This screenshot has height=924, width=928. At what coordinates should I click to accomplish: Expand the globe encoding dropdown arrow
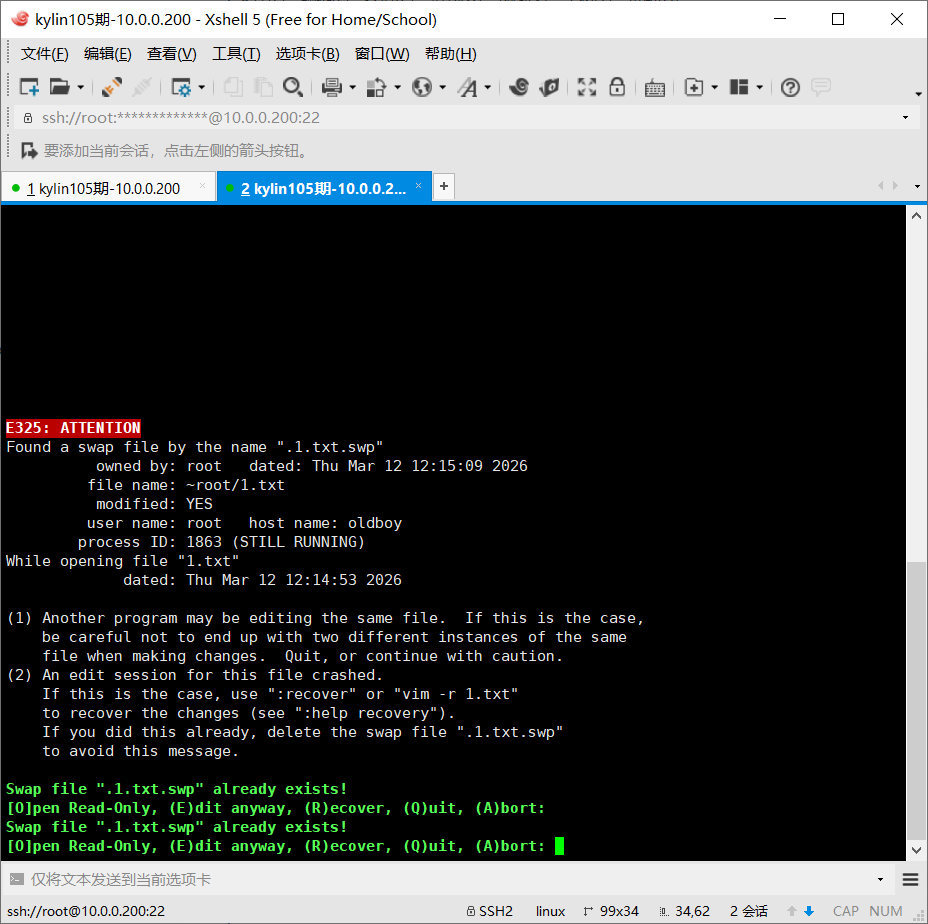coord(443,88)
